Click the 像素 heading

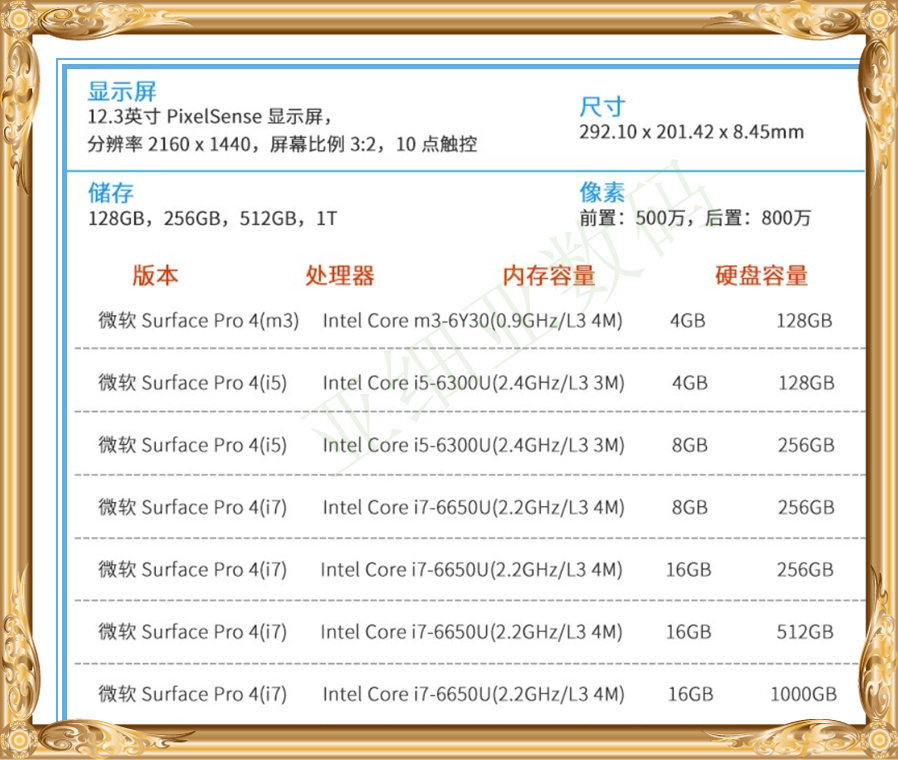(602, 192)
